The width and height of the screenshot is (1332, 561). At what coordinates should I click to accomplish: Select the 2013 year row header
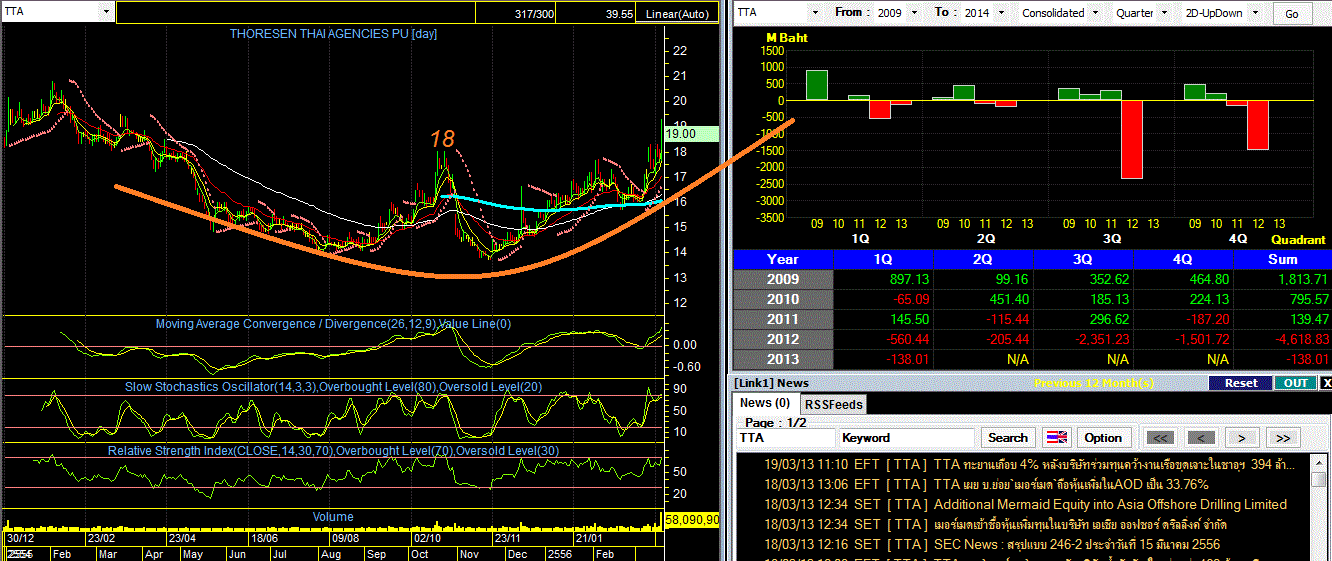(783, 359)
